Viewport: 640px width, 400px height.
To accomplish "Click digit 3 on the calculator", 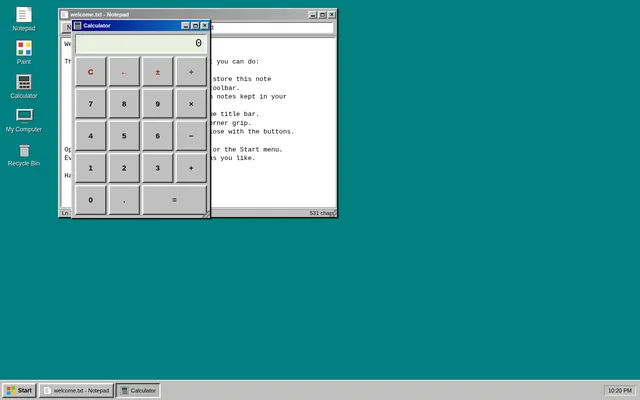I will (x=158, y=168).
